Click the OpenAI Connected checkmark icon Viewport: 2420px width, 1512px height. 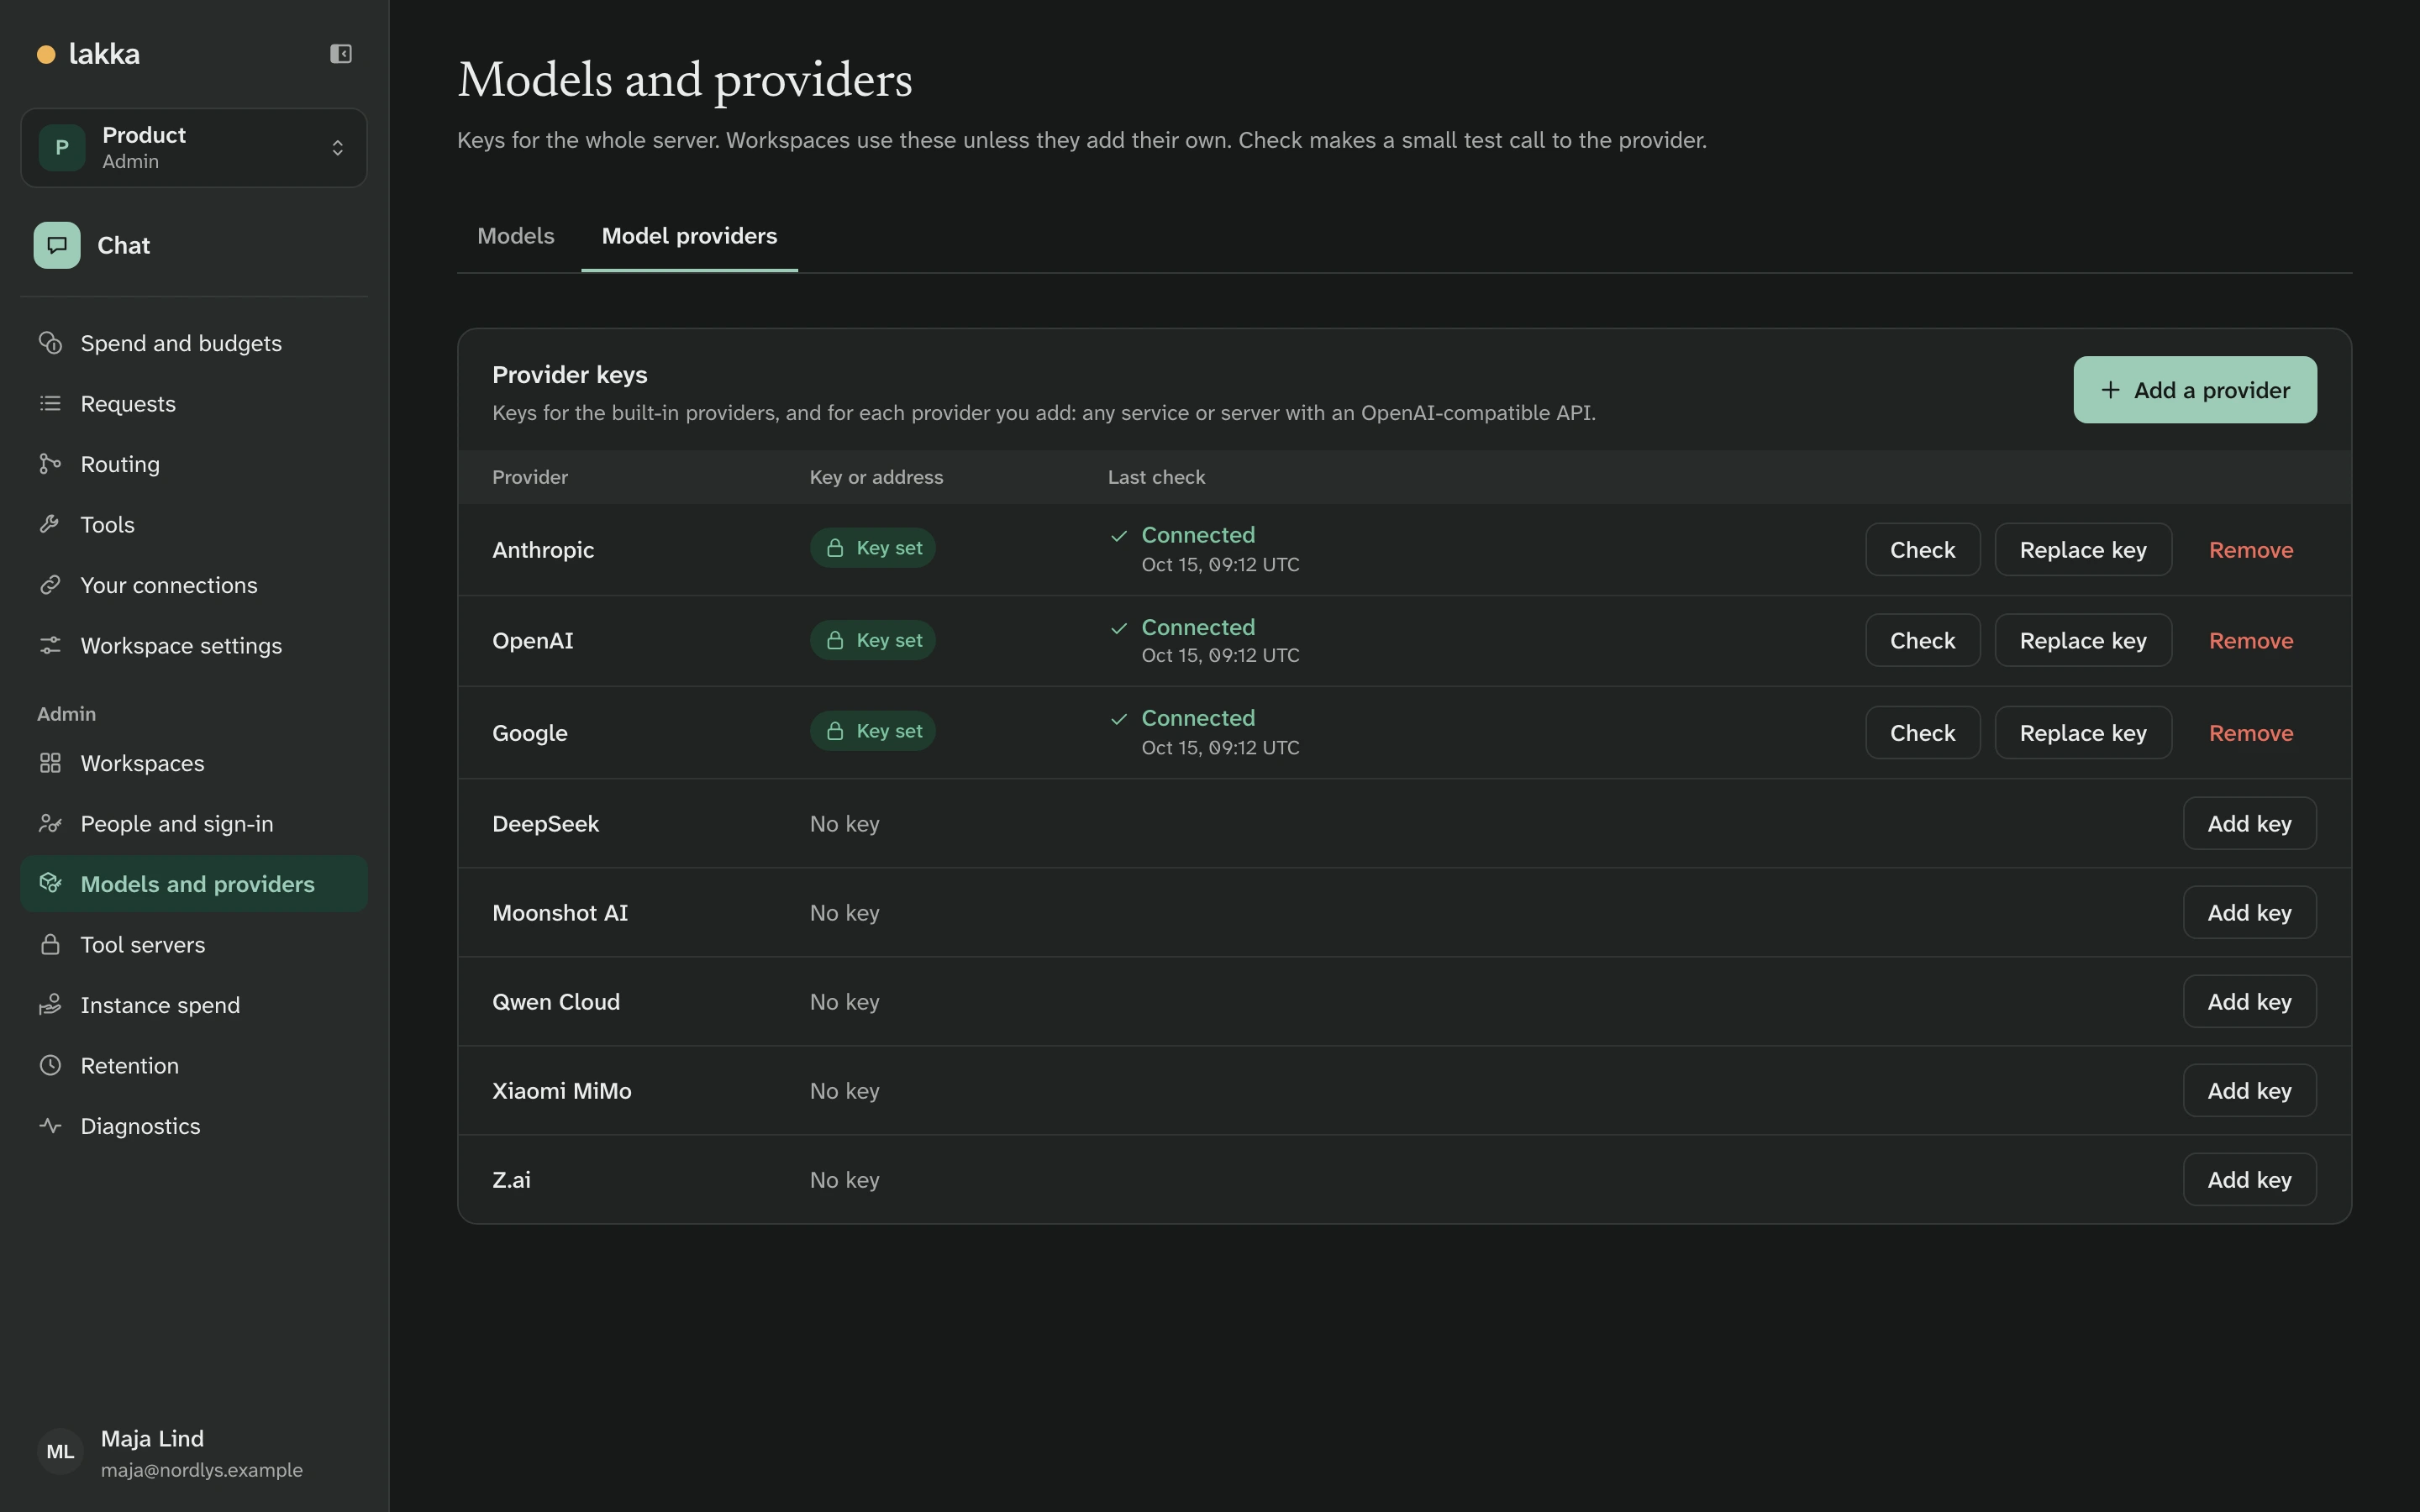(x=1119, y=628)
